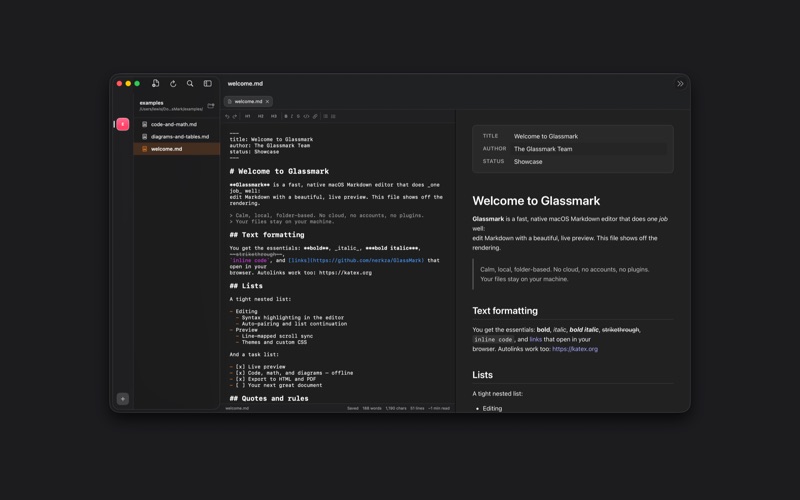Viewport: 800px width, 500px height.
Task: Click the 'links' hyperlink in the preview
Action: tap(536, 339)
